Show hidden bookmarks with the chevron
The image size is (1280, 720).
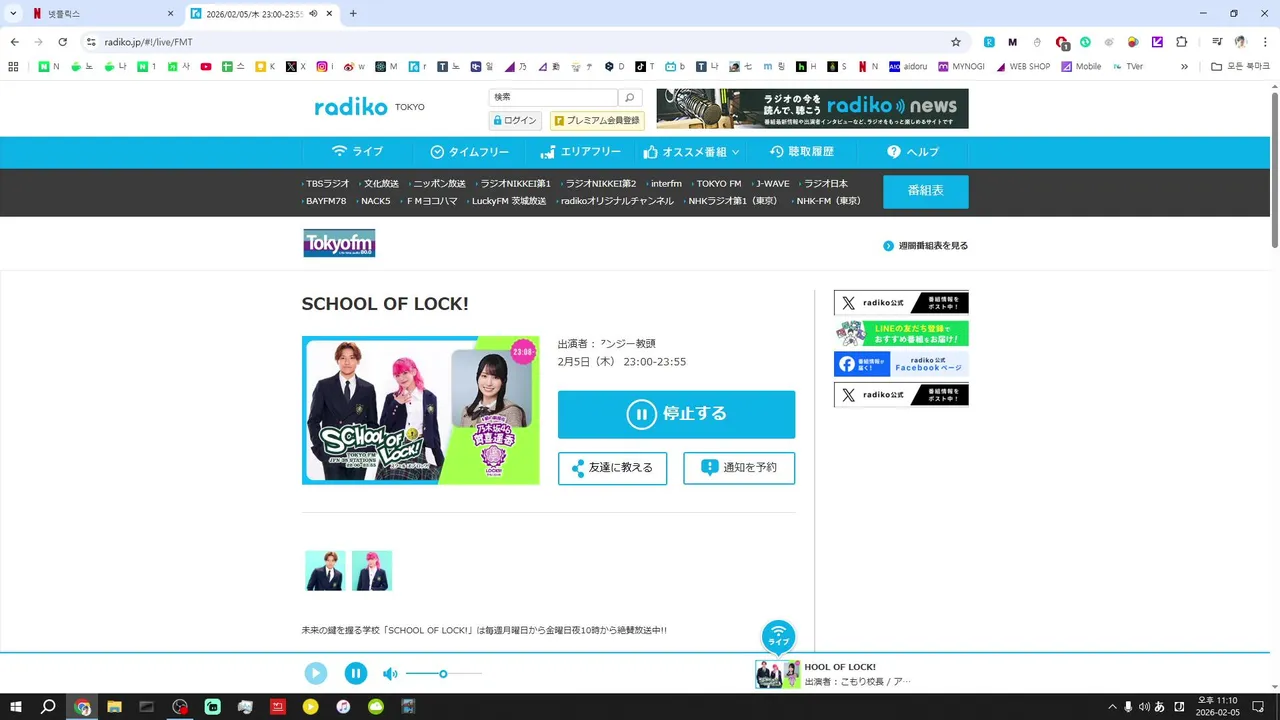[1185, 67]
